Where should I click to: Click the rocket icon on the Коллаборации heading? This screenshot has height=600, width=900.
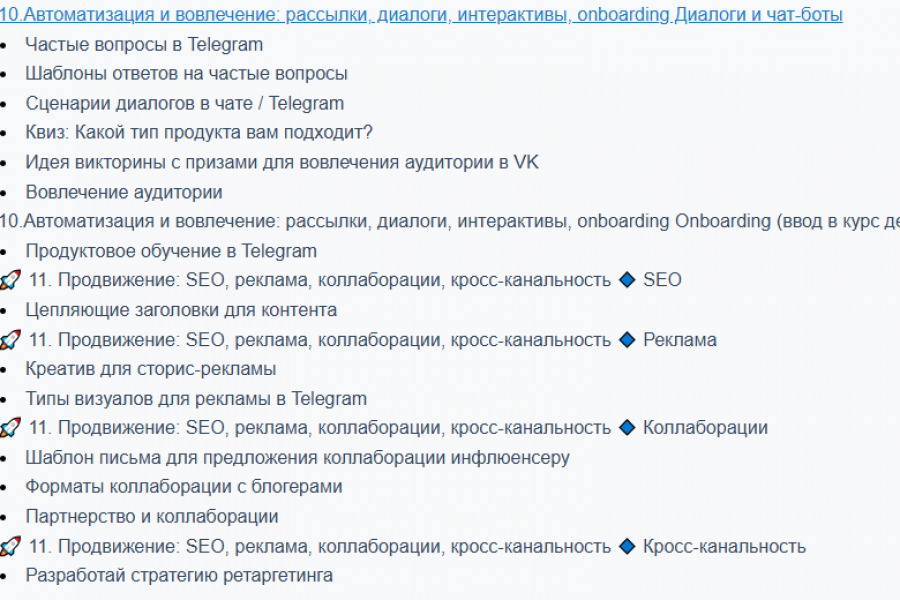click(x=10, y=428)
